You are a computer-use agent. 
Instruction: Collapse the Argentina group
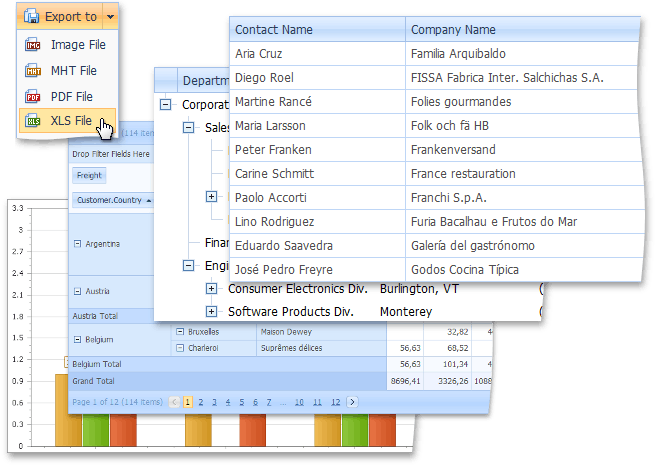click(x=78, y=243)
